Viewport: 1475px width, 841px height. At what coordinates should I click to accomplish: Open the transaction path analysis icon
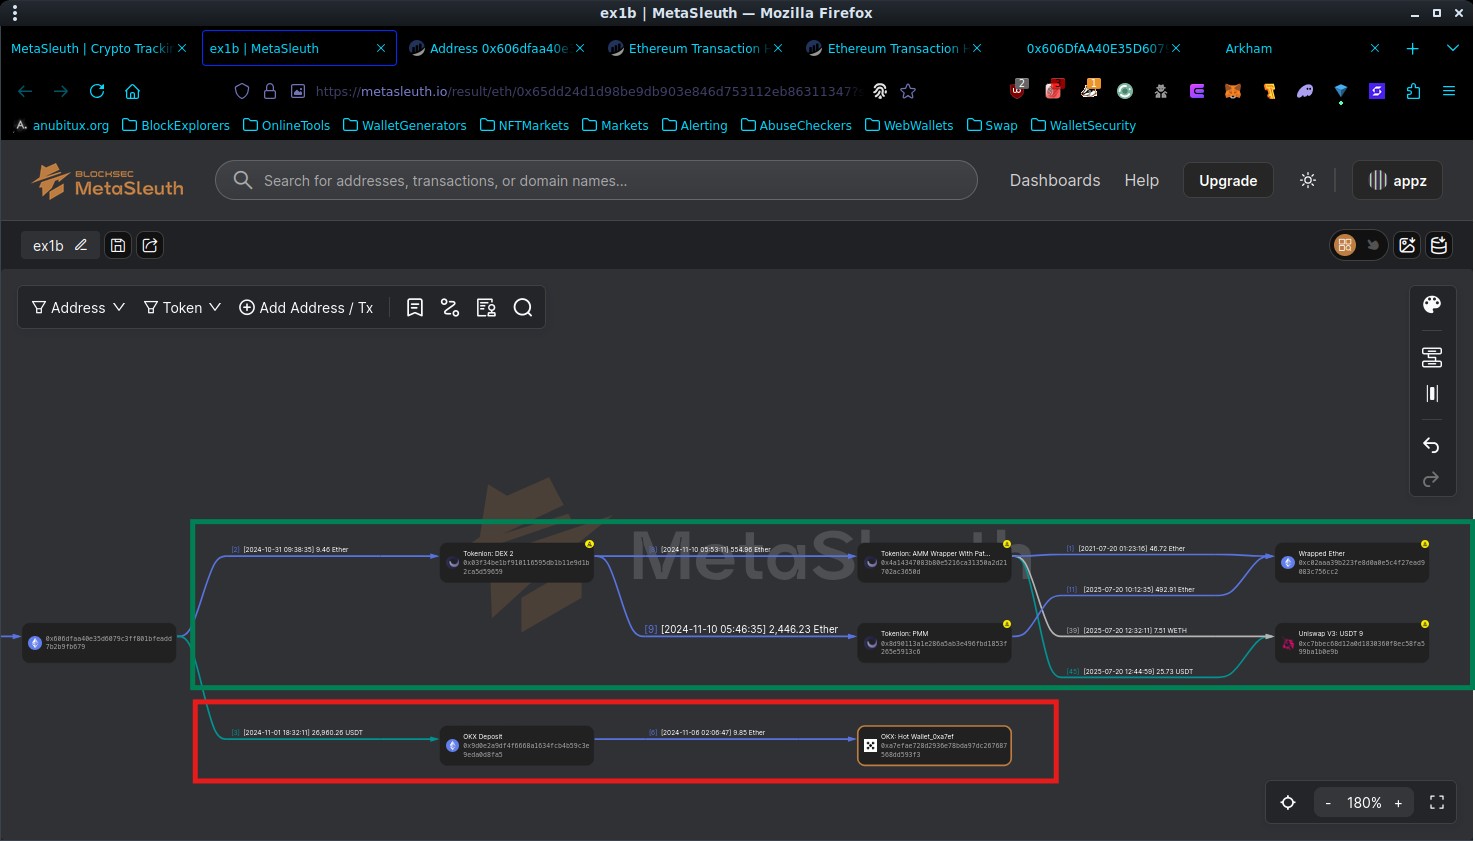tap(450, 308)
